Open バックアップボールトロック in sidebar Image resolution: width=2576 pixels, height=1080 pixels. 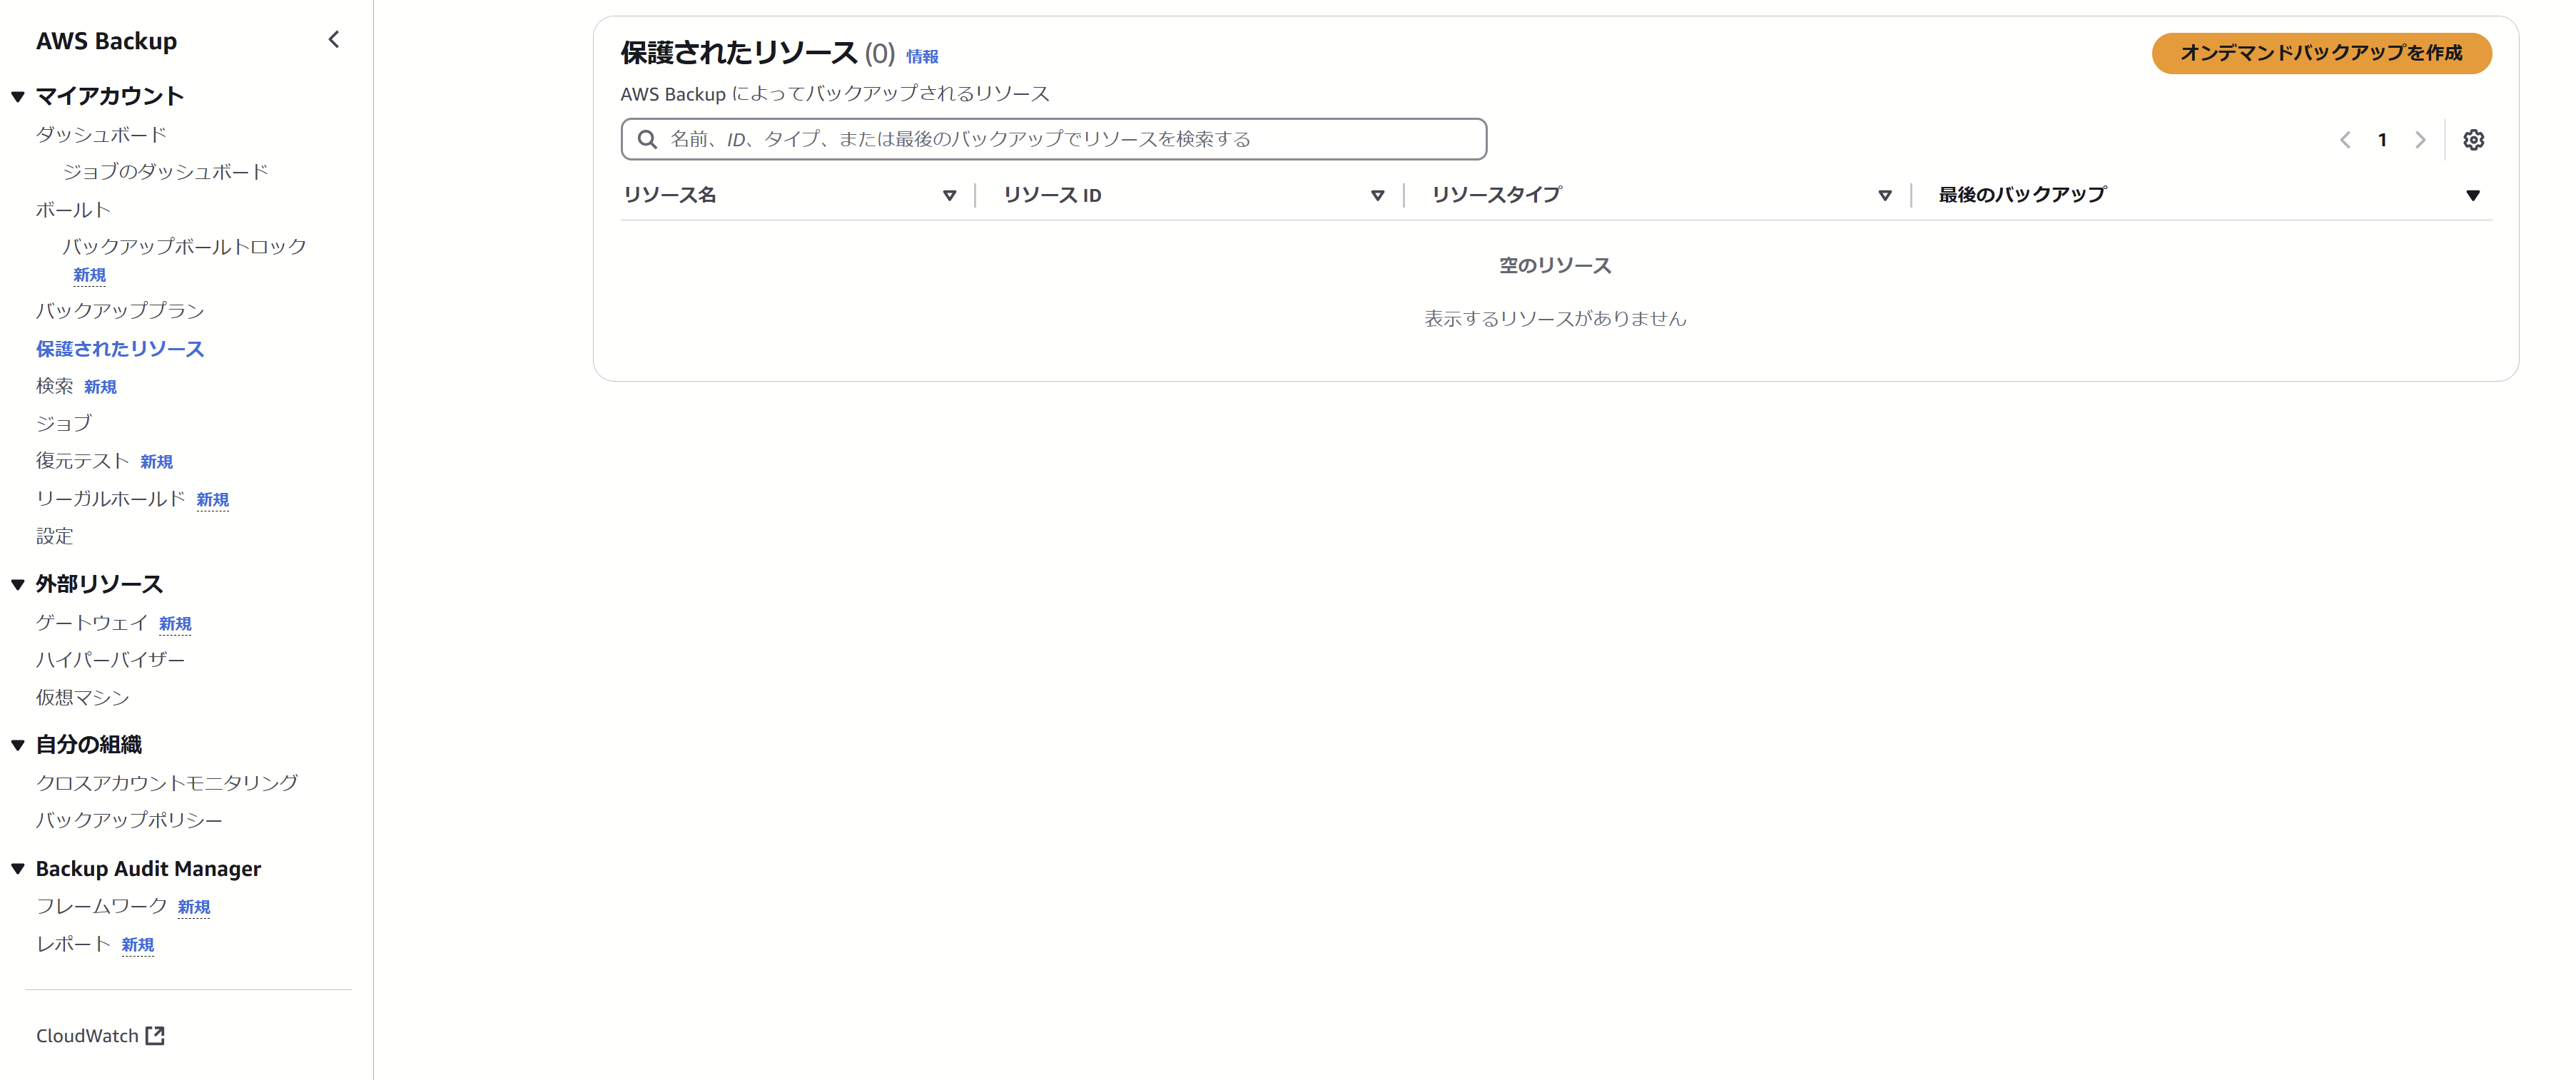[184, 247]
